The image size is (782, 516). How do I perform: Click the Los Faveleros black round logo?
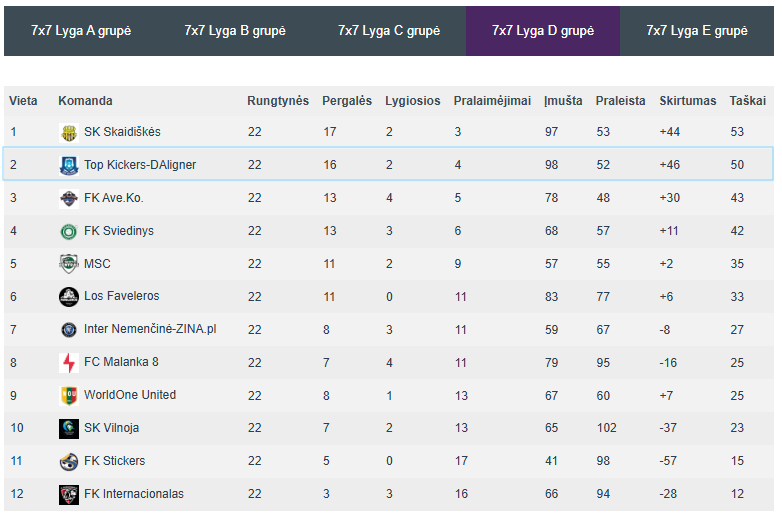click(x=69, y=297)
